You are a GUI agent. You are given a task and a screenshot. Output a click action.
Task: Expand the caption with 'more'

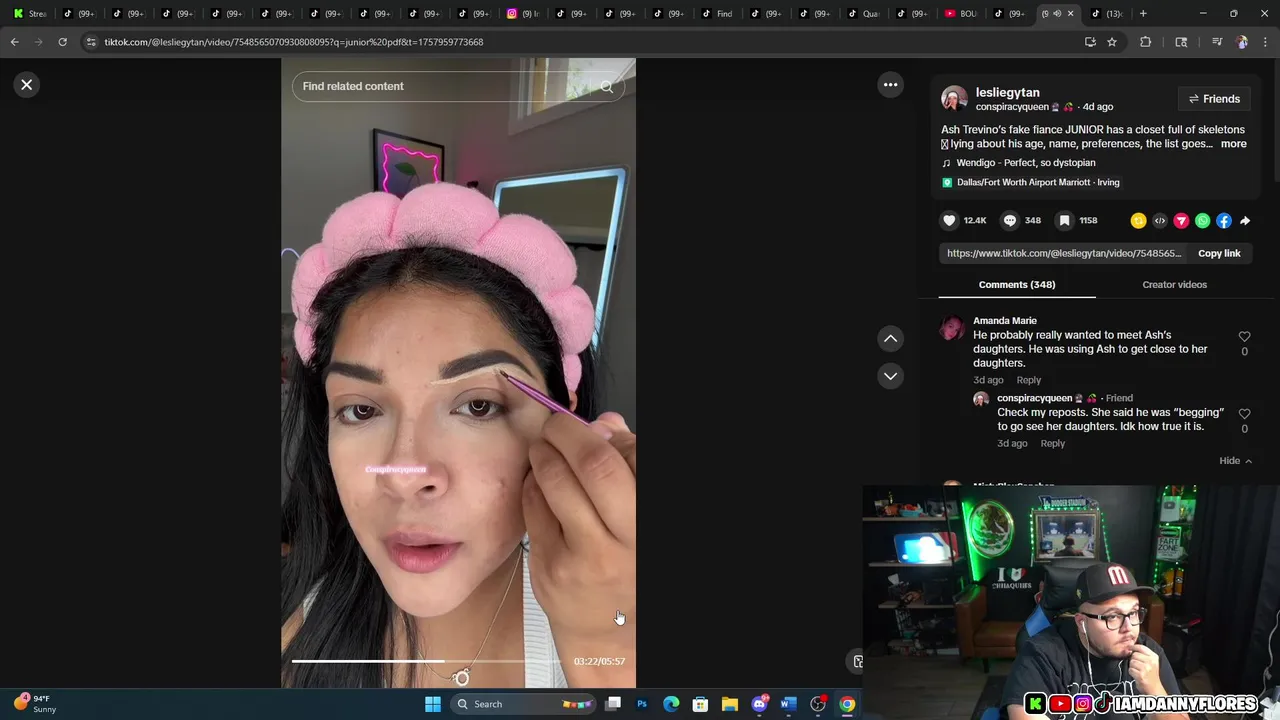[x=1233, y=144]
